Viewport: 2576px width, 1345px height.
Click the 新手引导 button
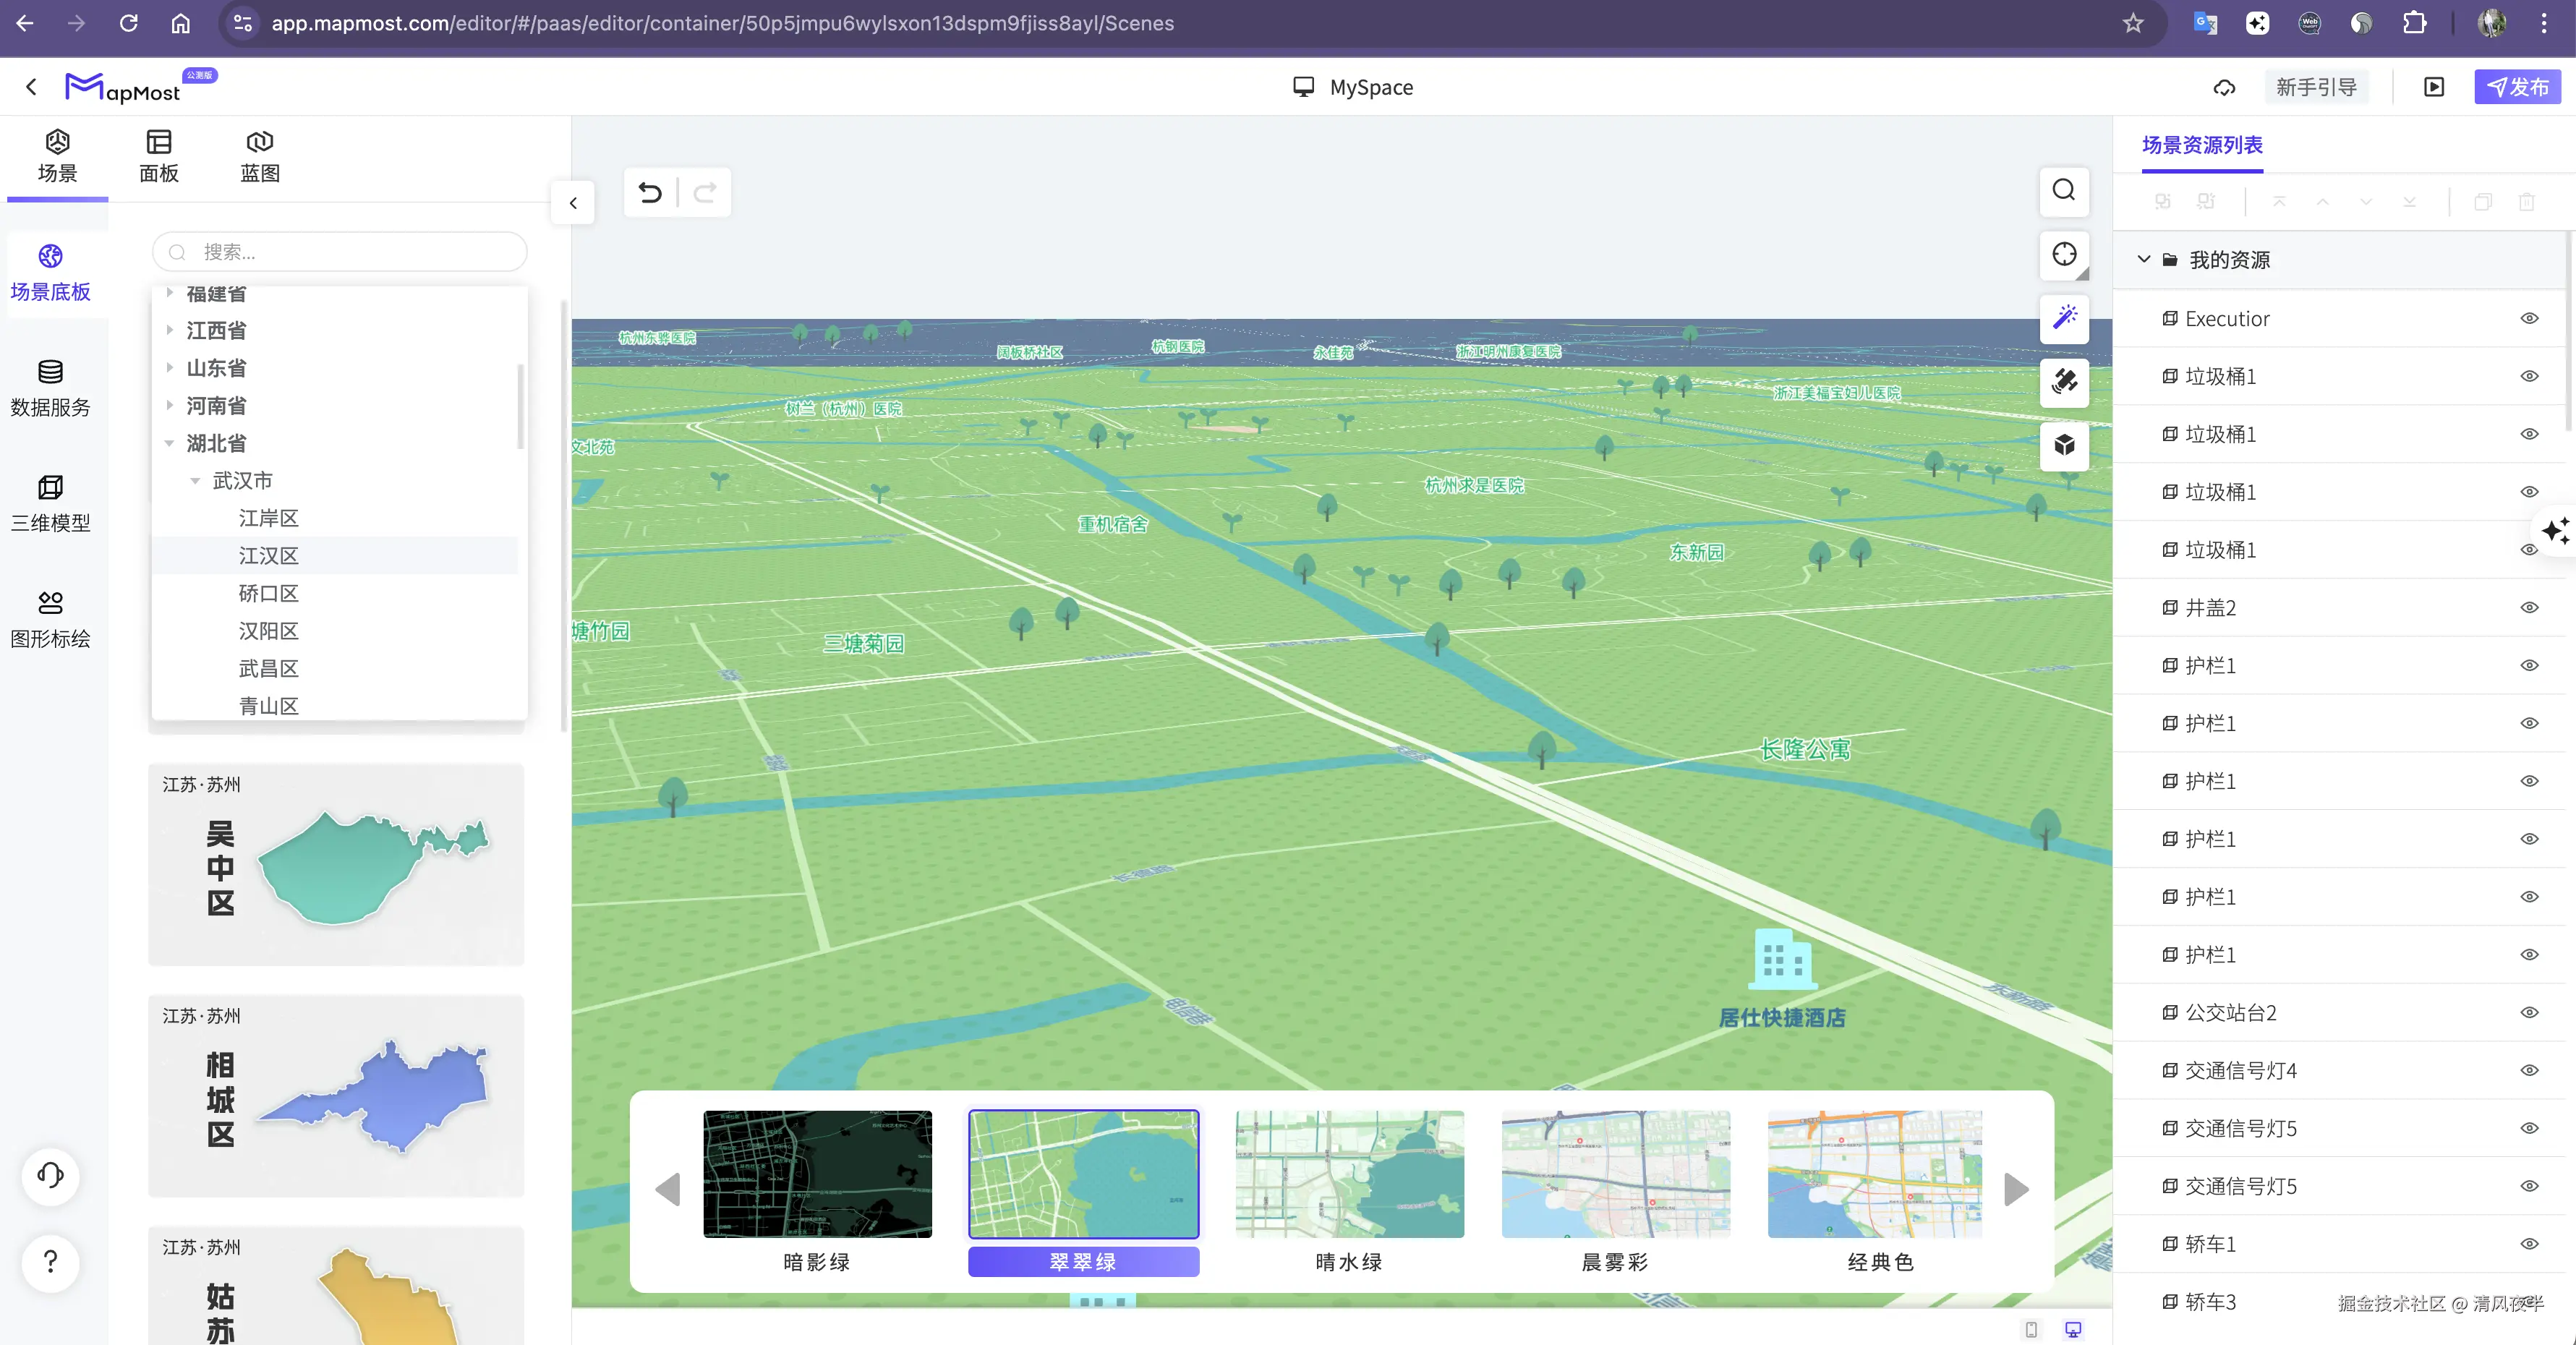point(2315,87)
